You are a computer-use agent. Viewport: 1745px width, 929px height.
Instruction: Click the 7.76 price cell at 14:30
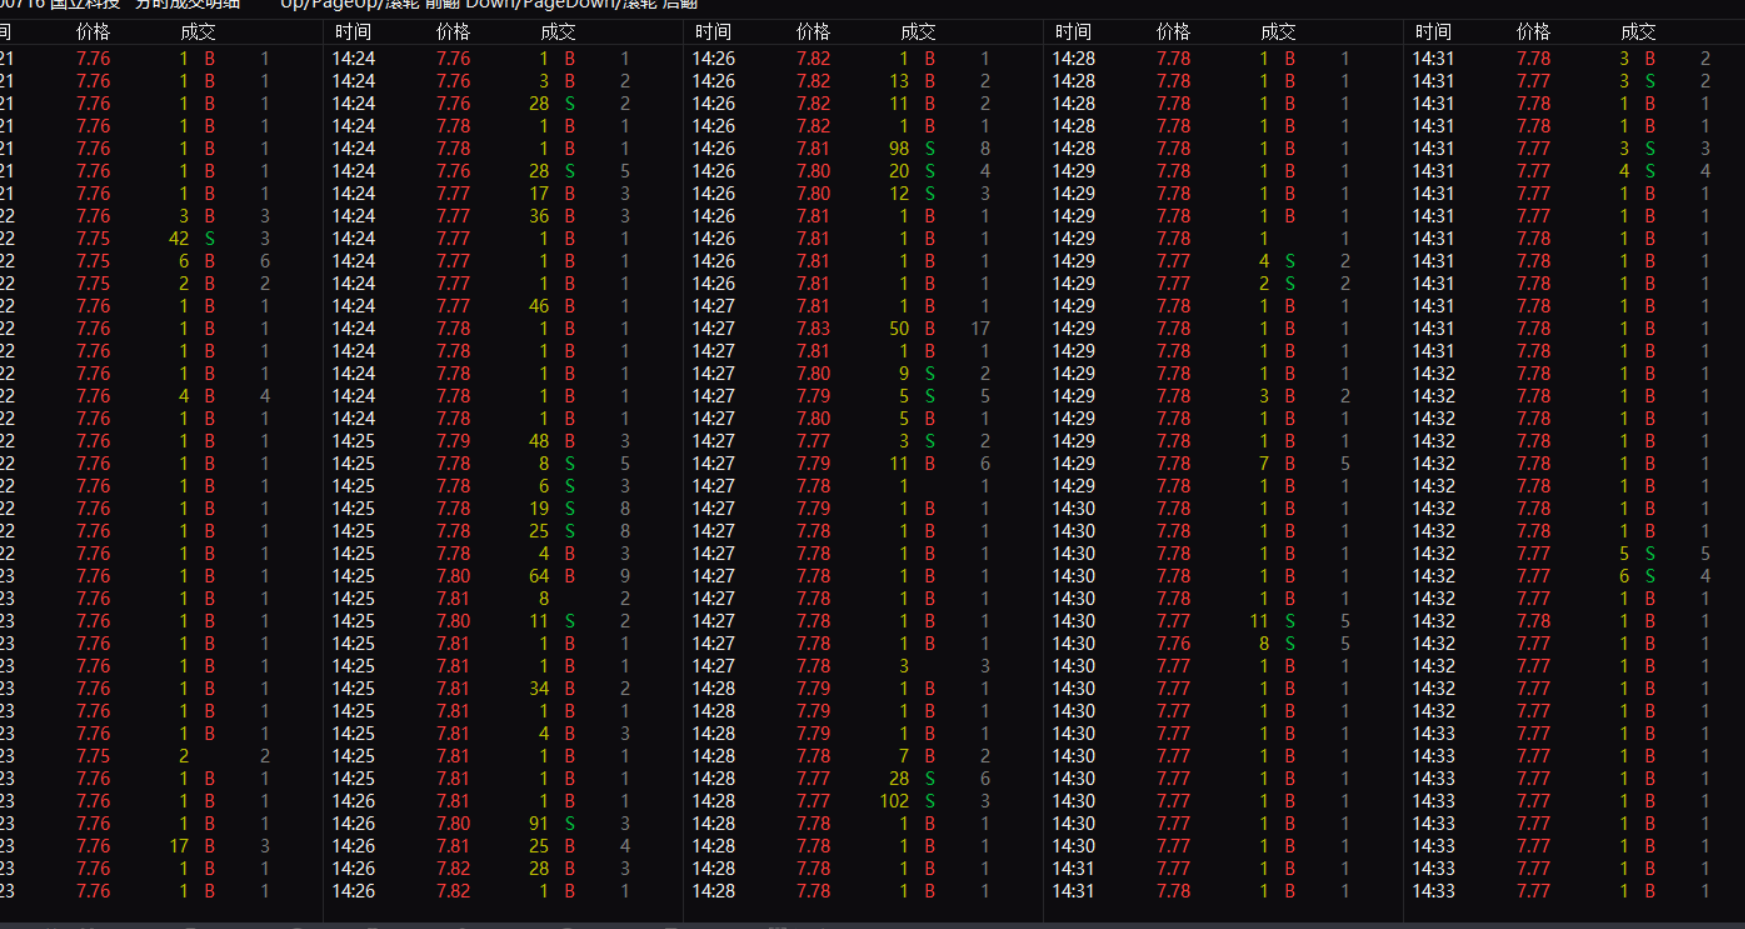(1173, 644)
